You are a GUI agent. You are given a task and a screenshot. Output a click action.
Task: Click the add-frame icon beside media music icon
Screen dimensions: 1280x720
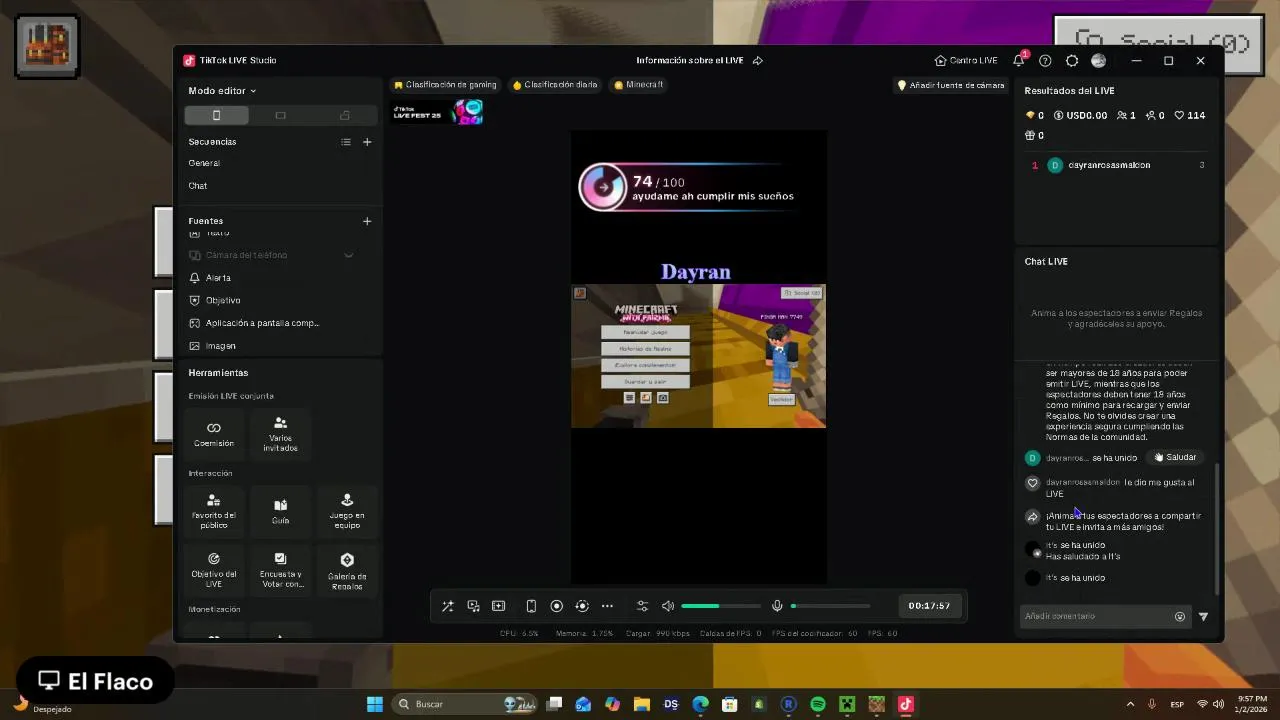click(499, 606)
